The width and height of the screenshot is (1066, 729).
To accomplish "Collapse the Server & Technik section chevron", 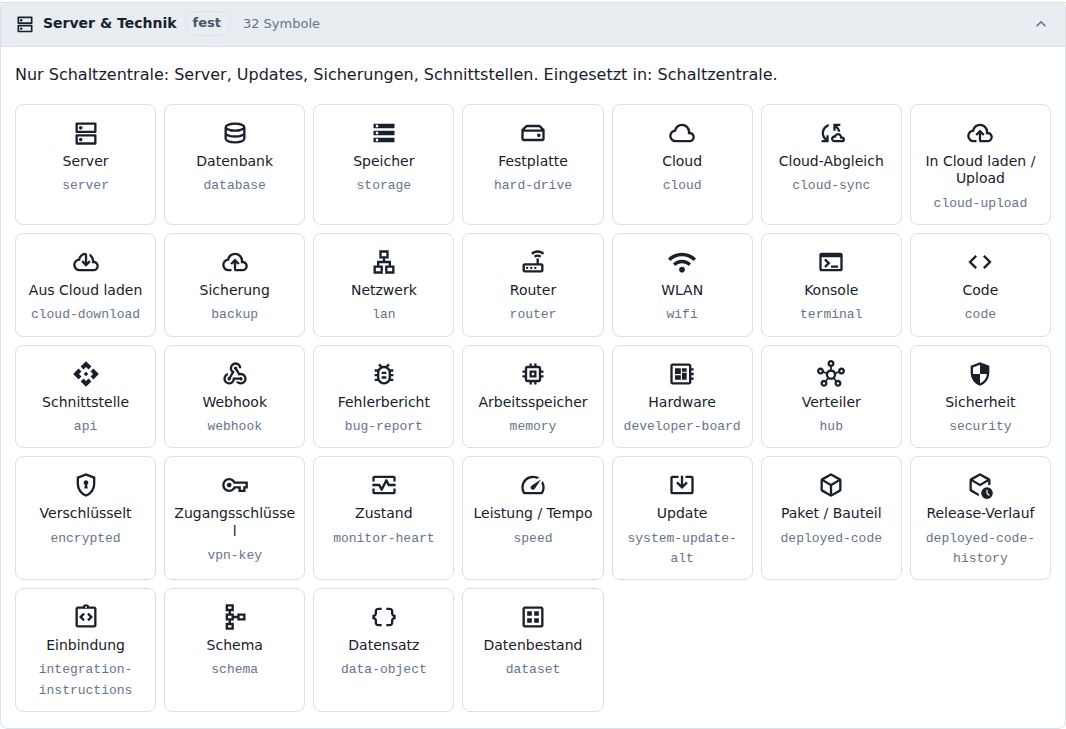I will click(1041, 24).
